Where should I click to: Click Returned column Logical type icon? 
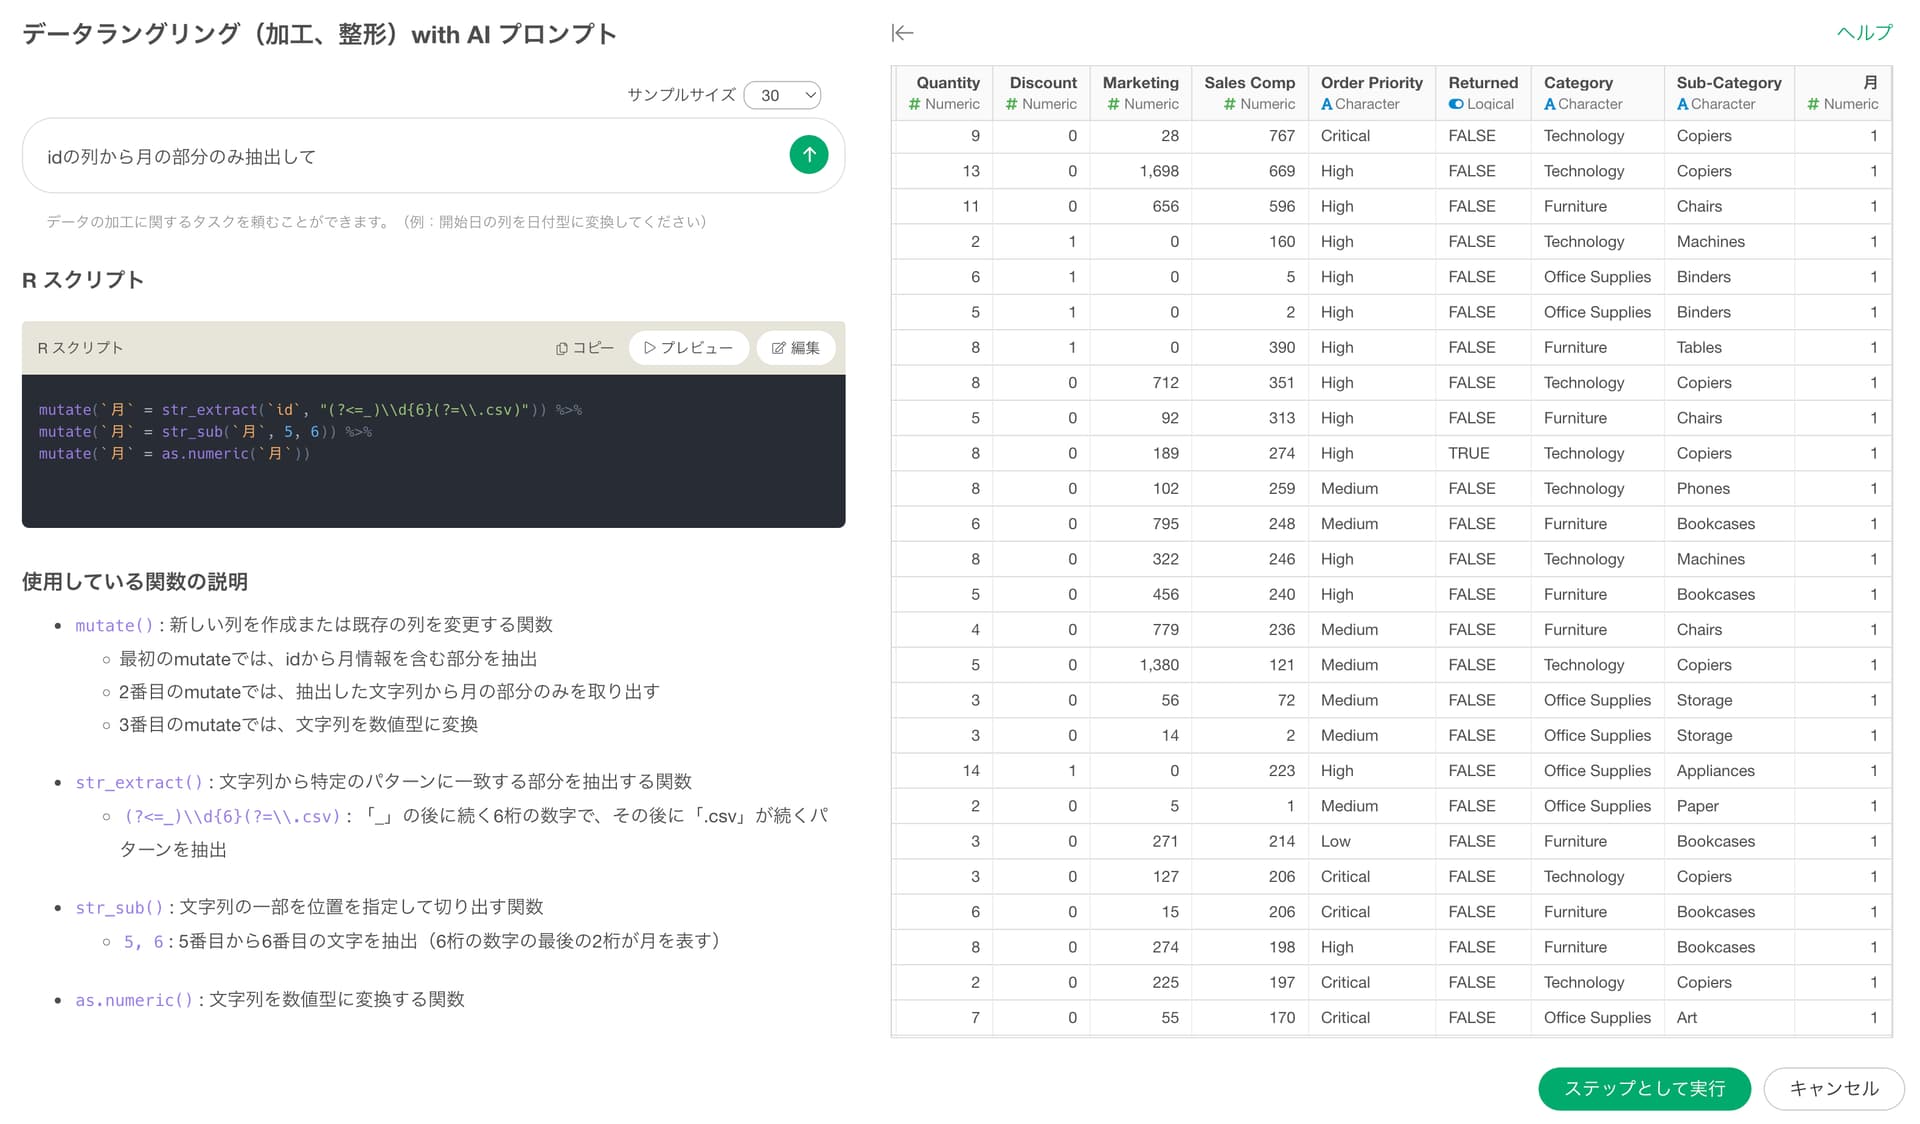(1456, 104)
